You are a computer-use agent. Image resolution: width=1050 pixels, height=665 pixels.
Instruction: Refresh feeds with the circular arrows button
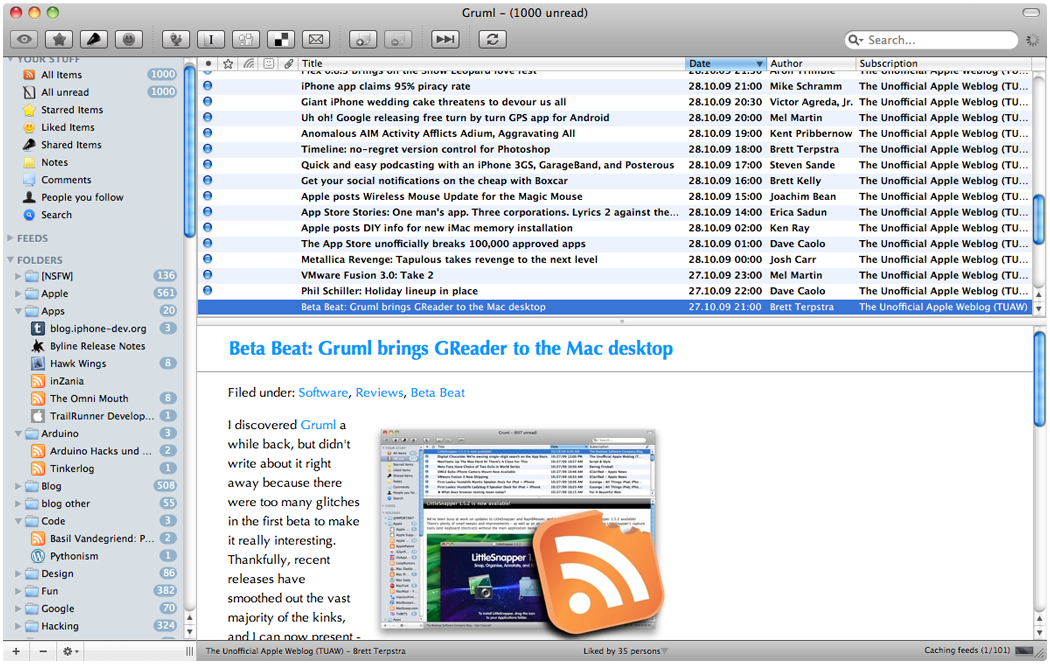pos(492,40)
